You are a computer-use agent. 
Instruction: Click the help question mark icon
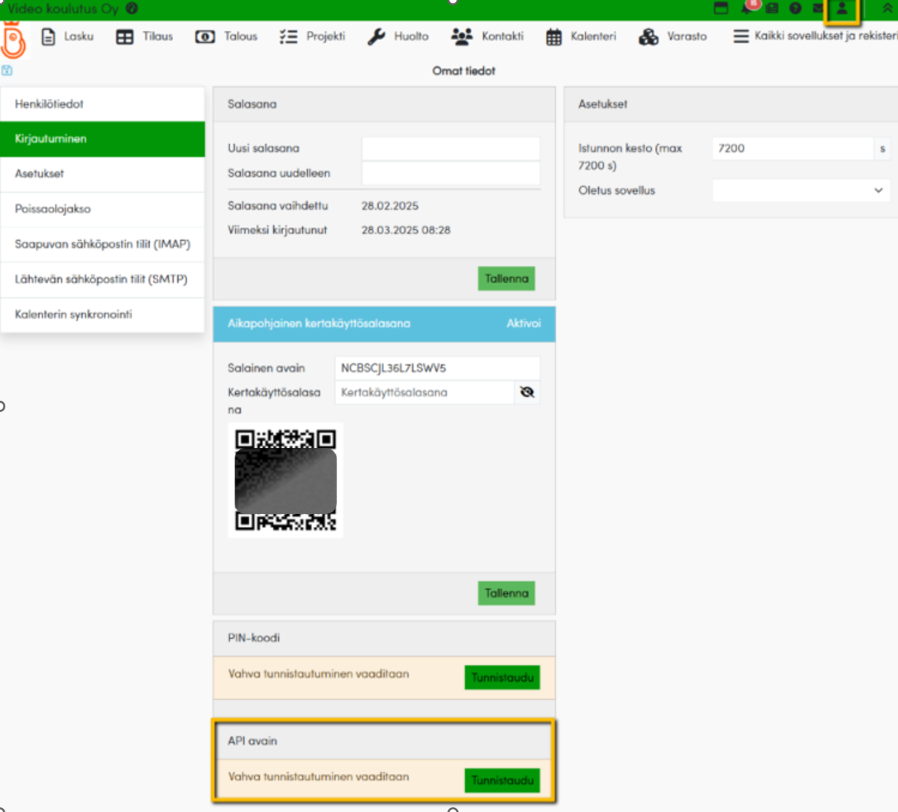[x=795, y=8]
